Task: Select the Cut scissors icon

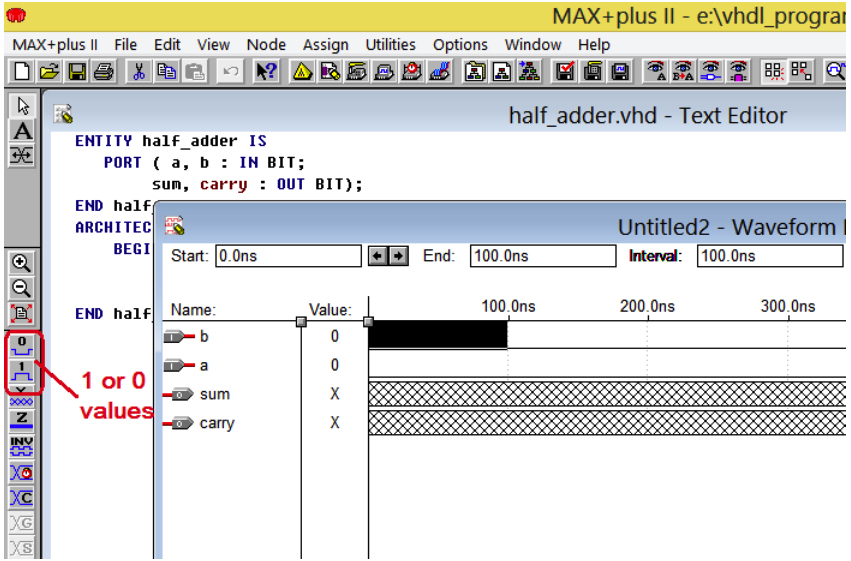Action: tap(139, 72)
